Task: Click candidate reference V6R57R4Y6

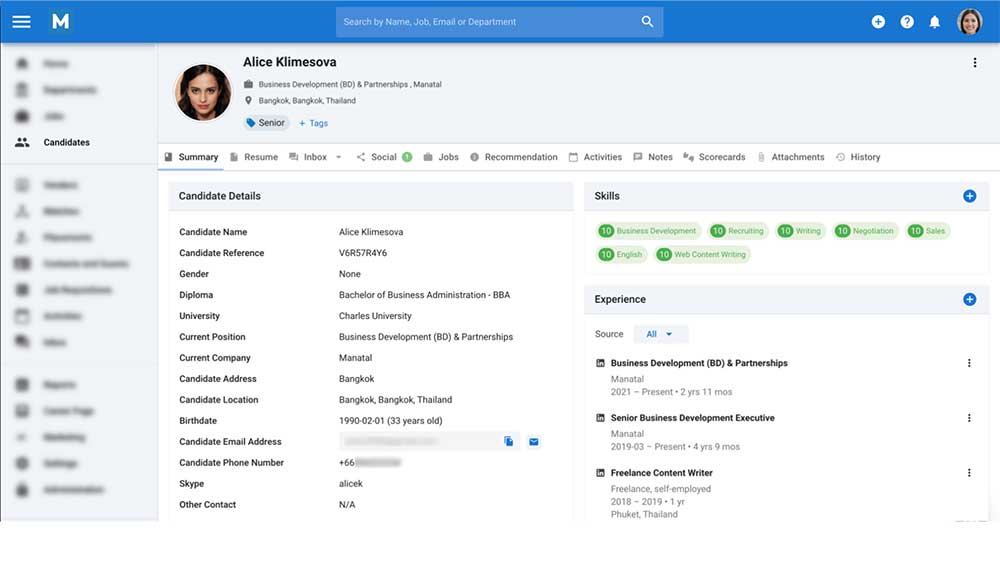Action: point(363,253)
